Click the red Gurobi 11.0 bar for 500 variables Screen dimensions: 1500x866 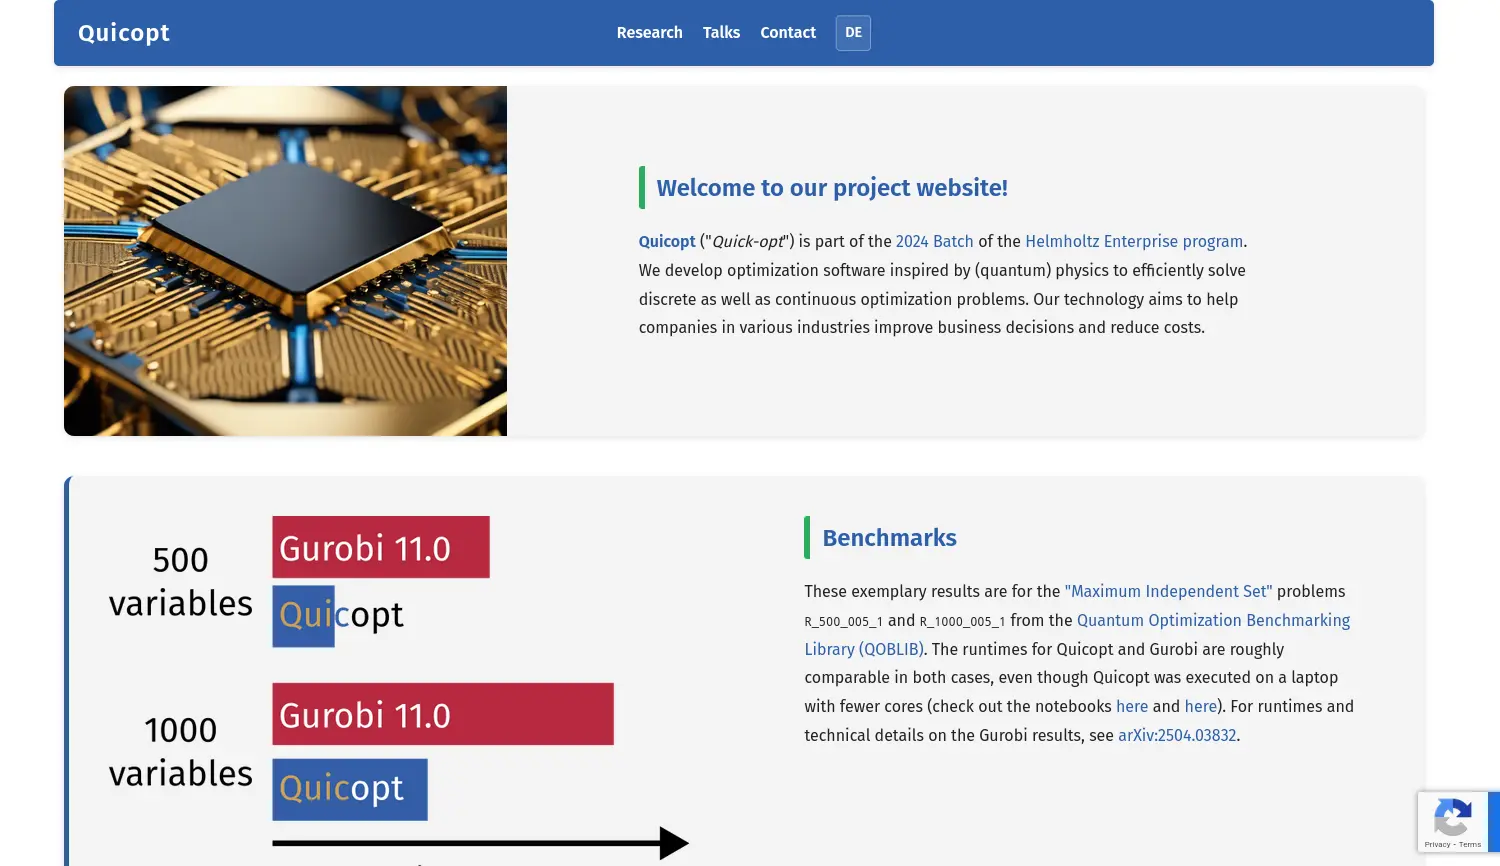(380, 547)
